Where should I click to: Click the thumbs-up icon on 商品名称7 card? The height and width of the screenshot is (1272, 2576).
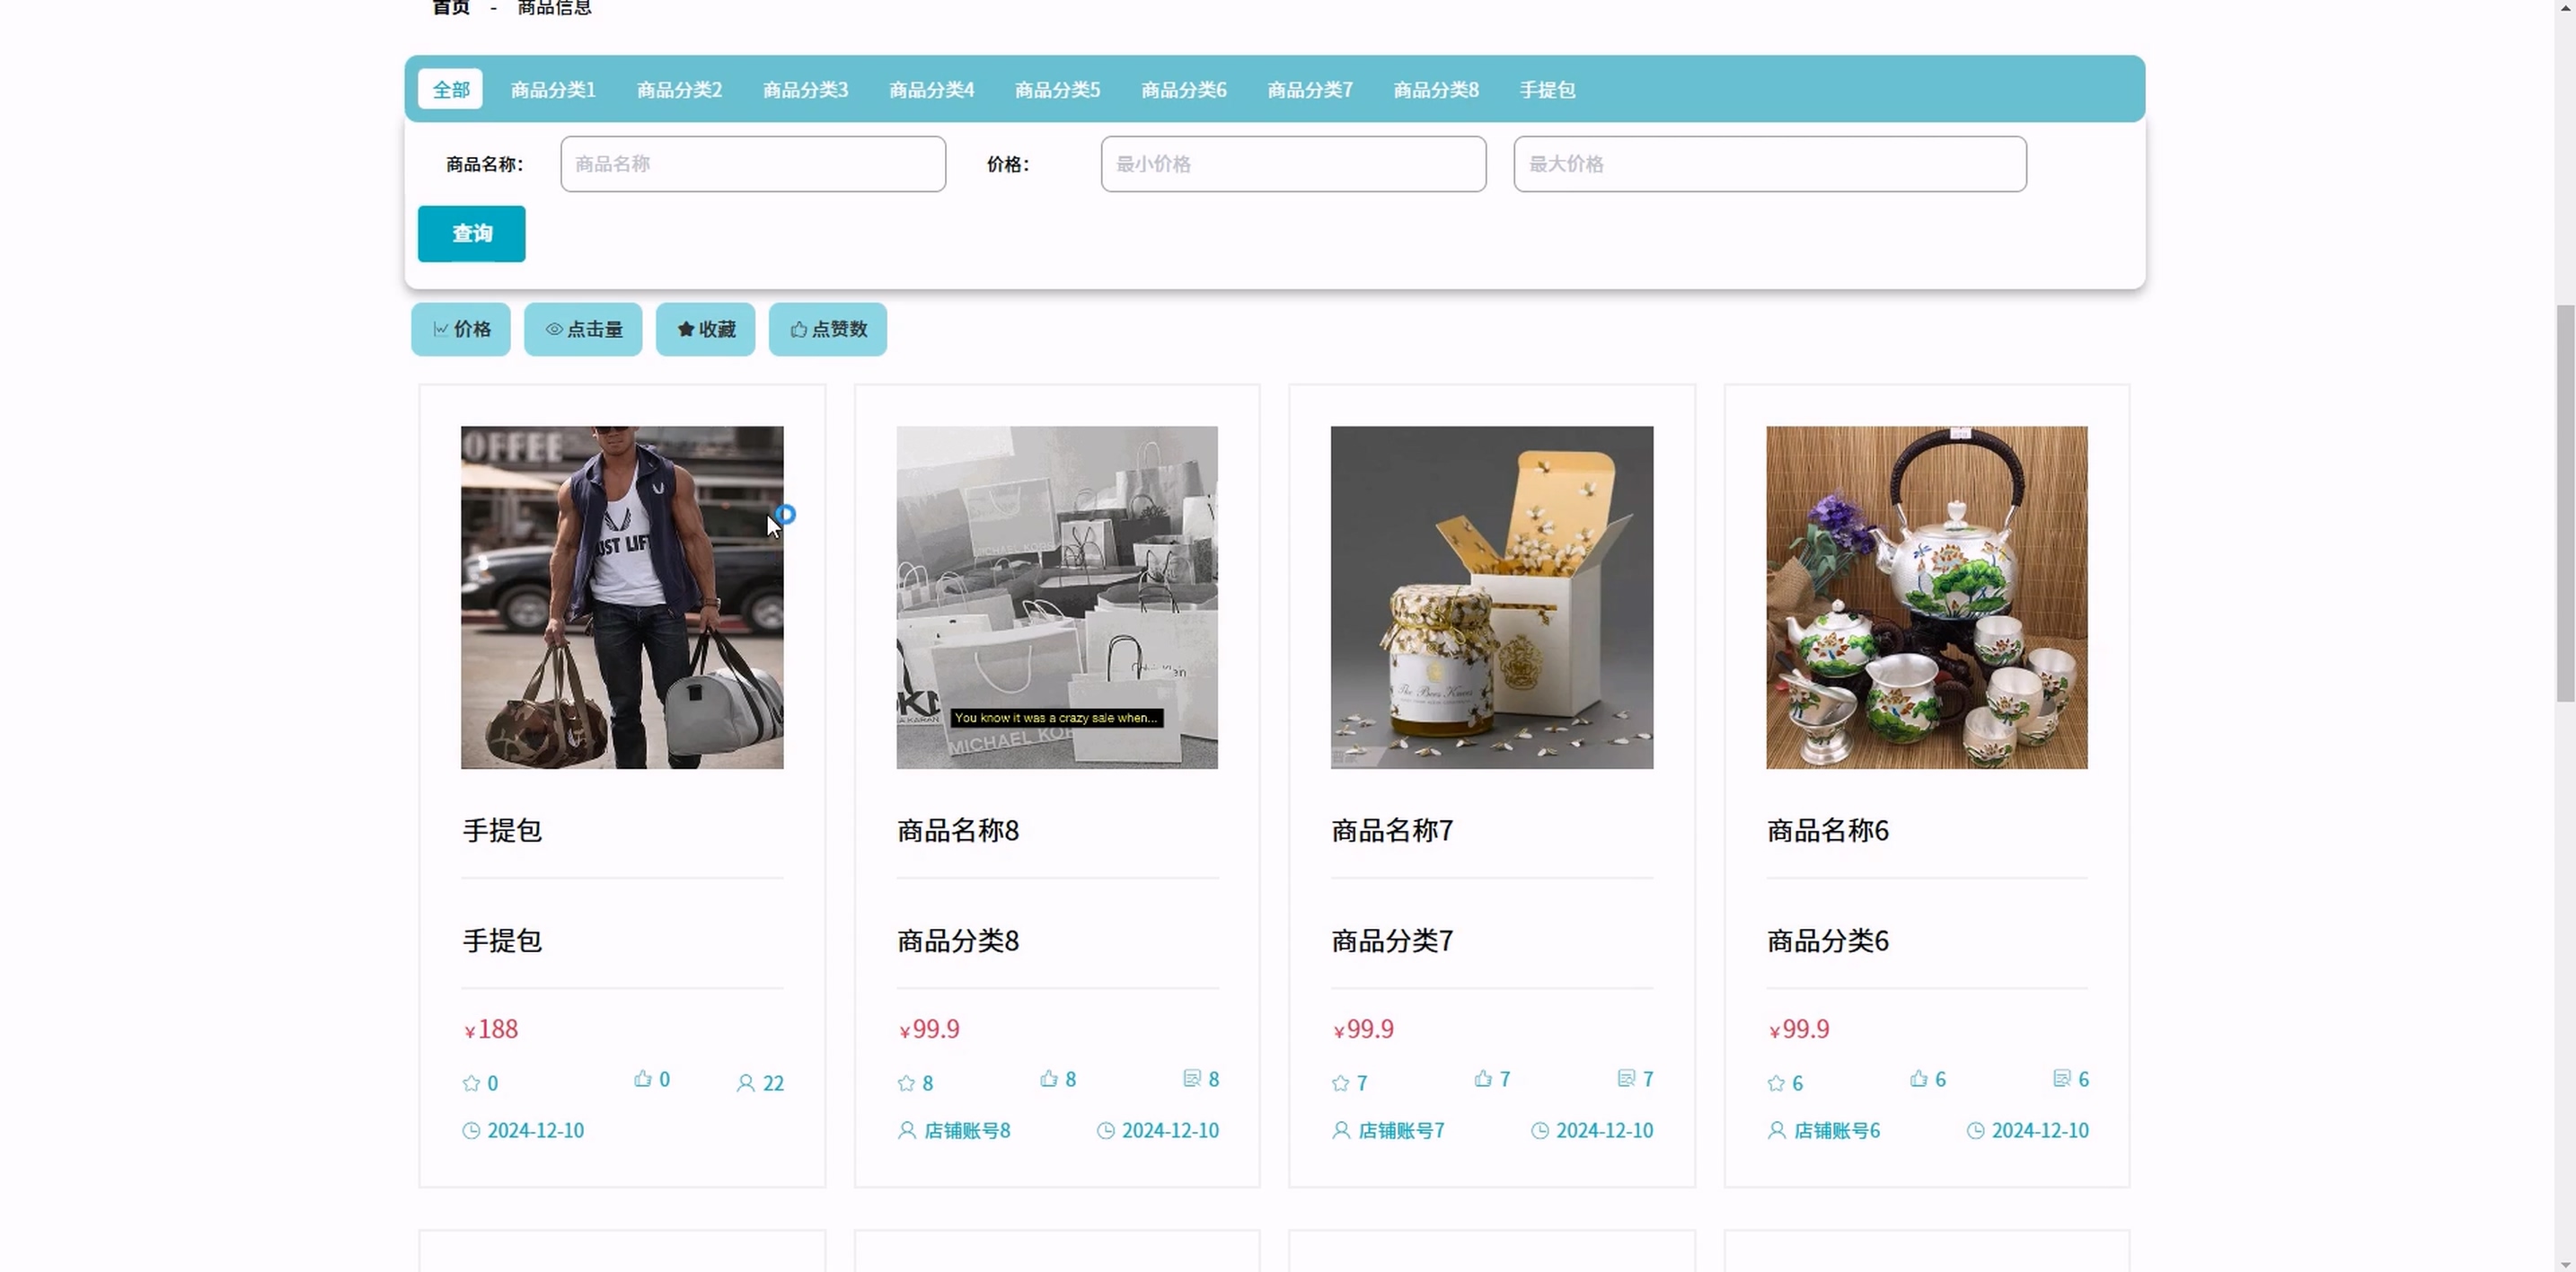coord(1483,1079)
